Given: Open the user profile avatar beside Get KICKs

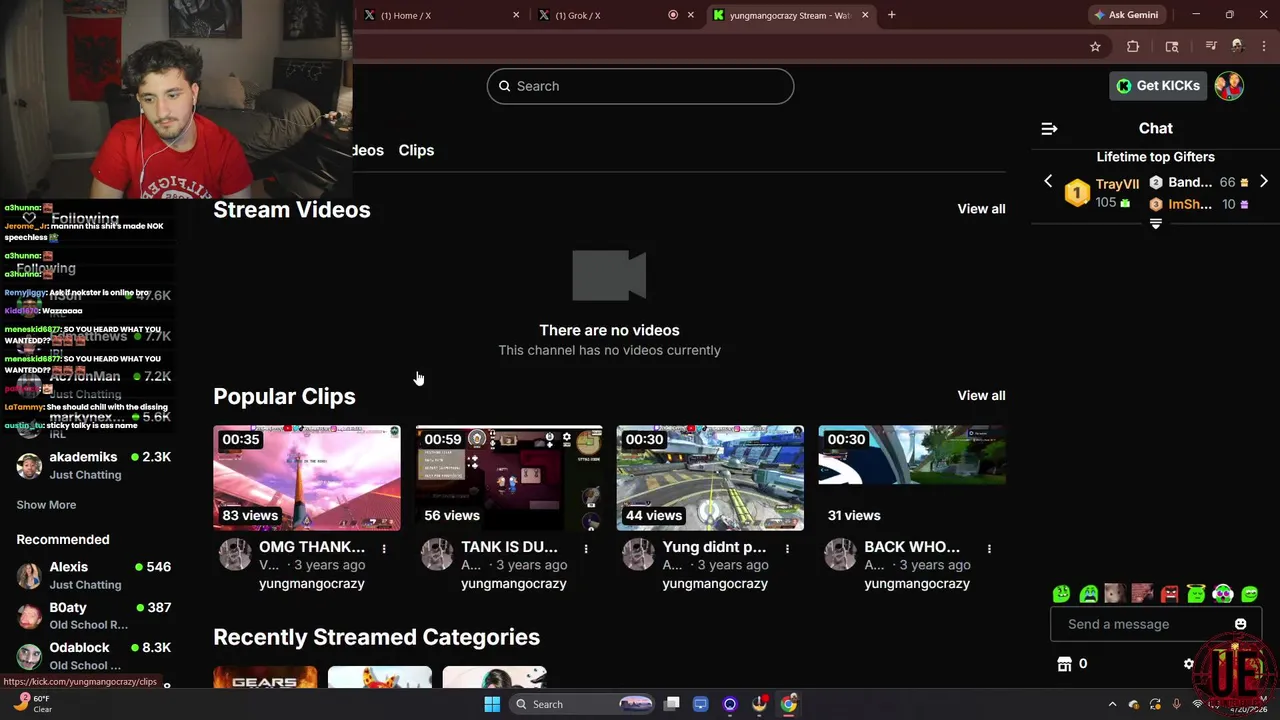Looking at the screenshot, I should (1229, 86).
